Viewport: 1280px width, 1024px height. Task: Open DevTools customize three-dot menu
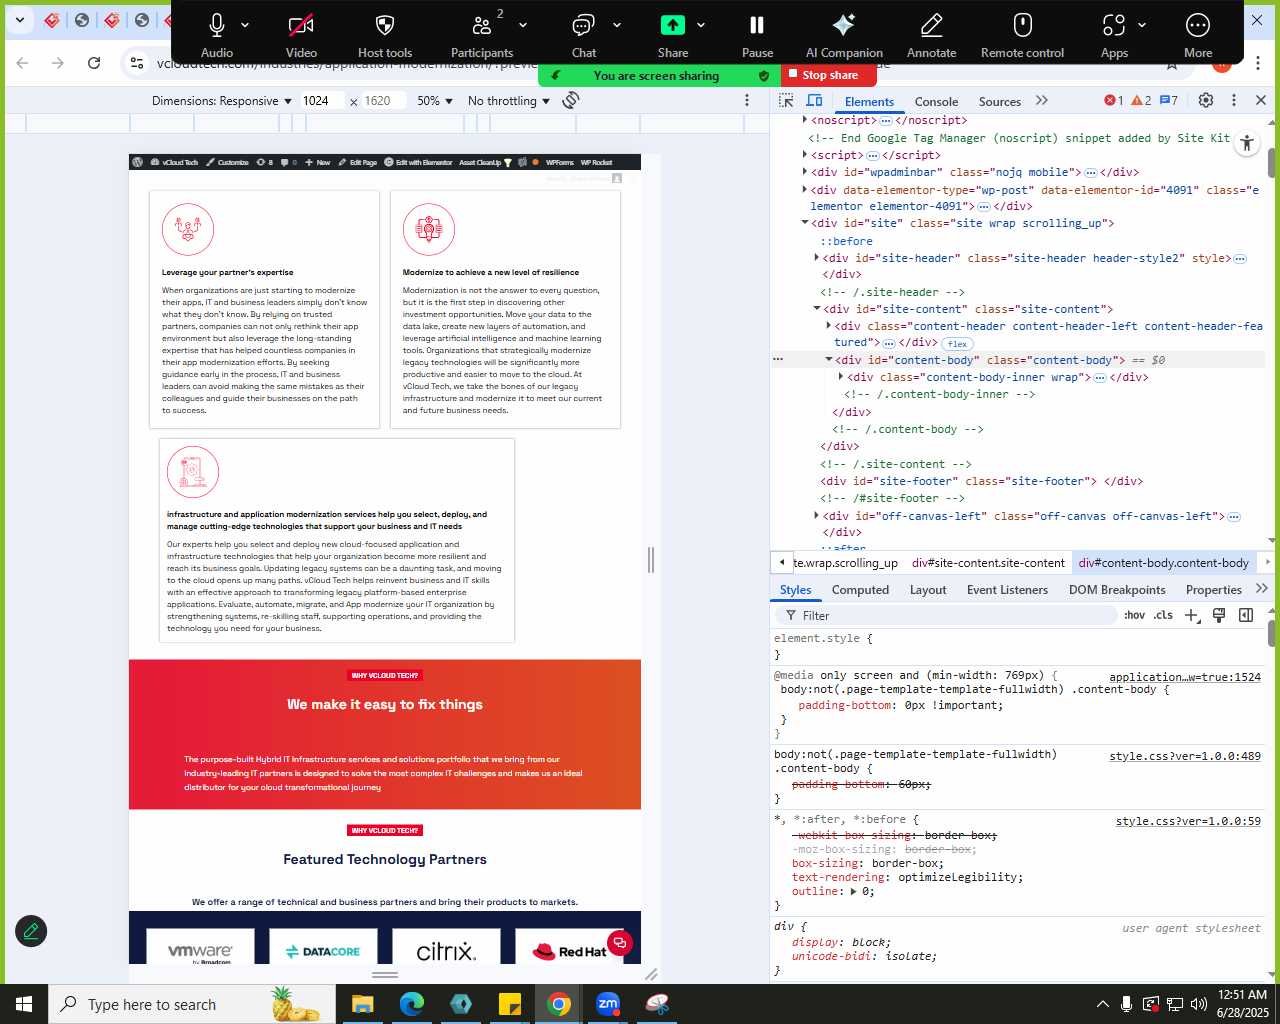1234,100
